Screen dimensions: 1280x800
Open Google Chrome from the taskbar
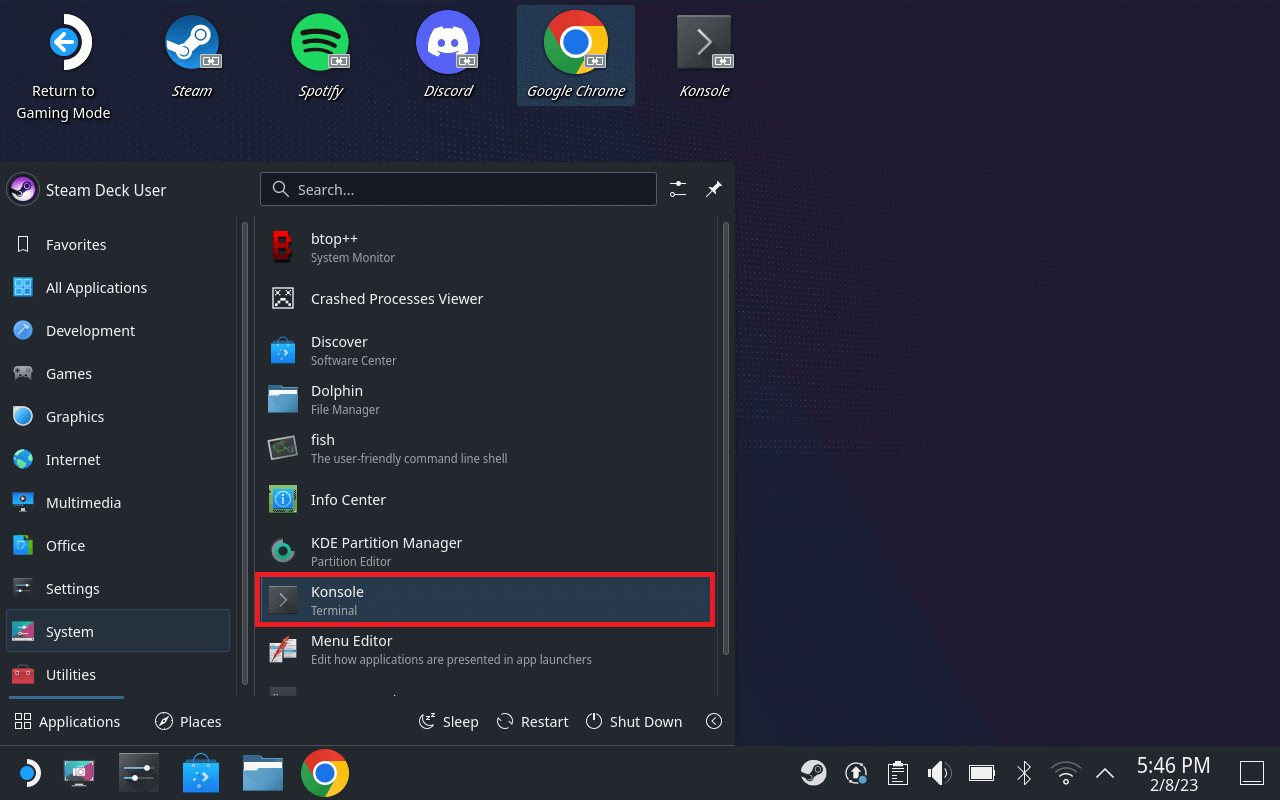click(x=325, y=772)
